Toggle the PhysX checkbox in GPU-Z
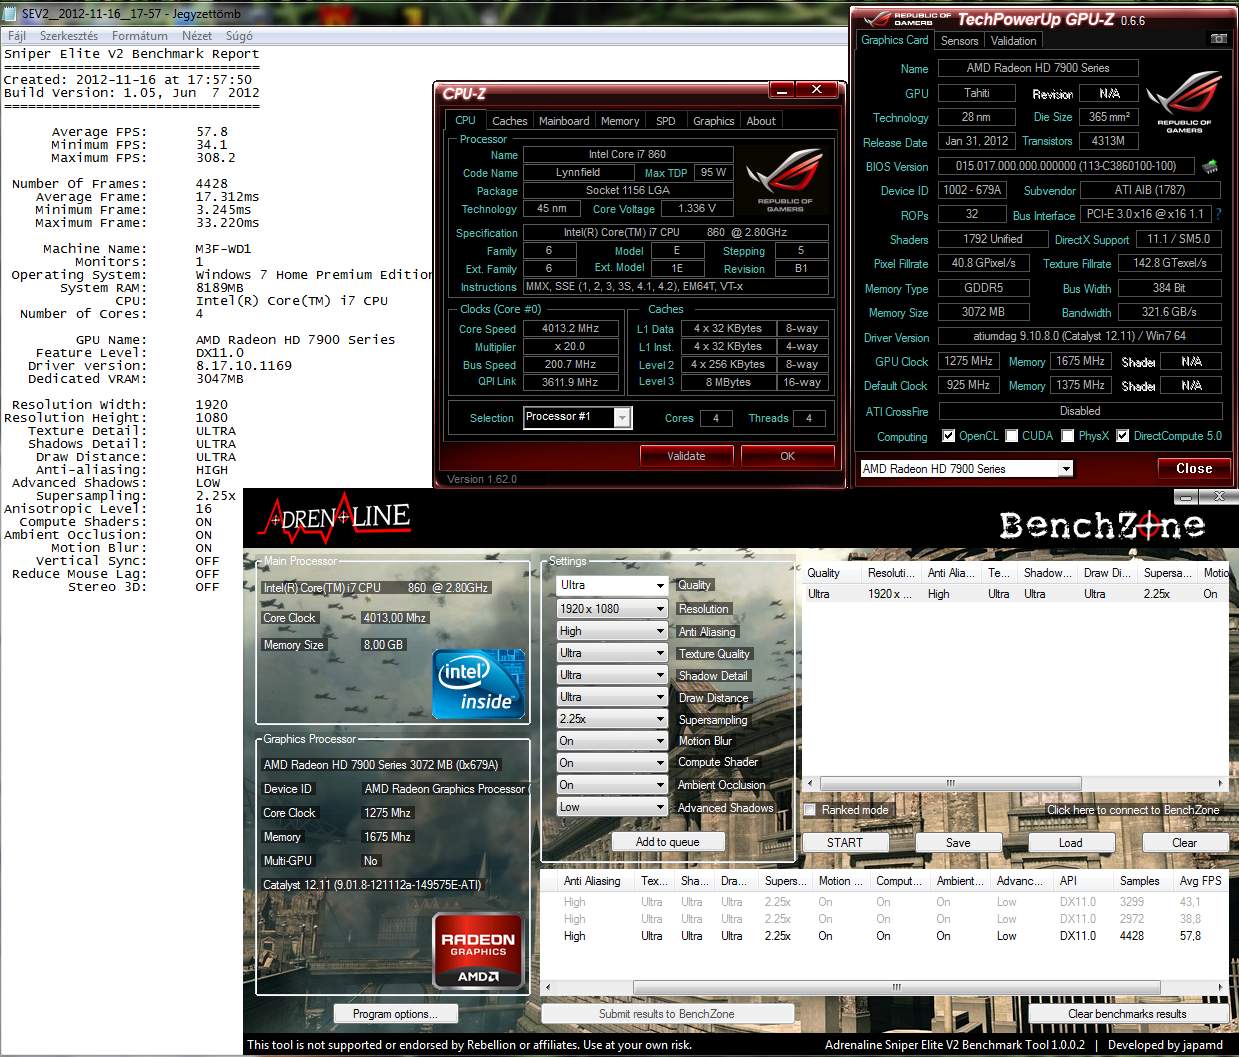The image size is (1239, 1057). point(1068,436)
